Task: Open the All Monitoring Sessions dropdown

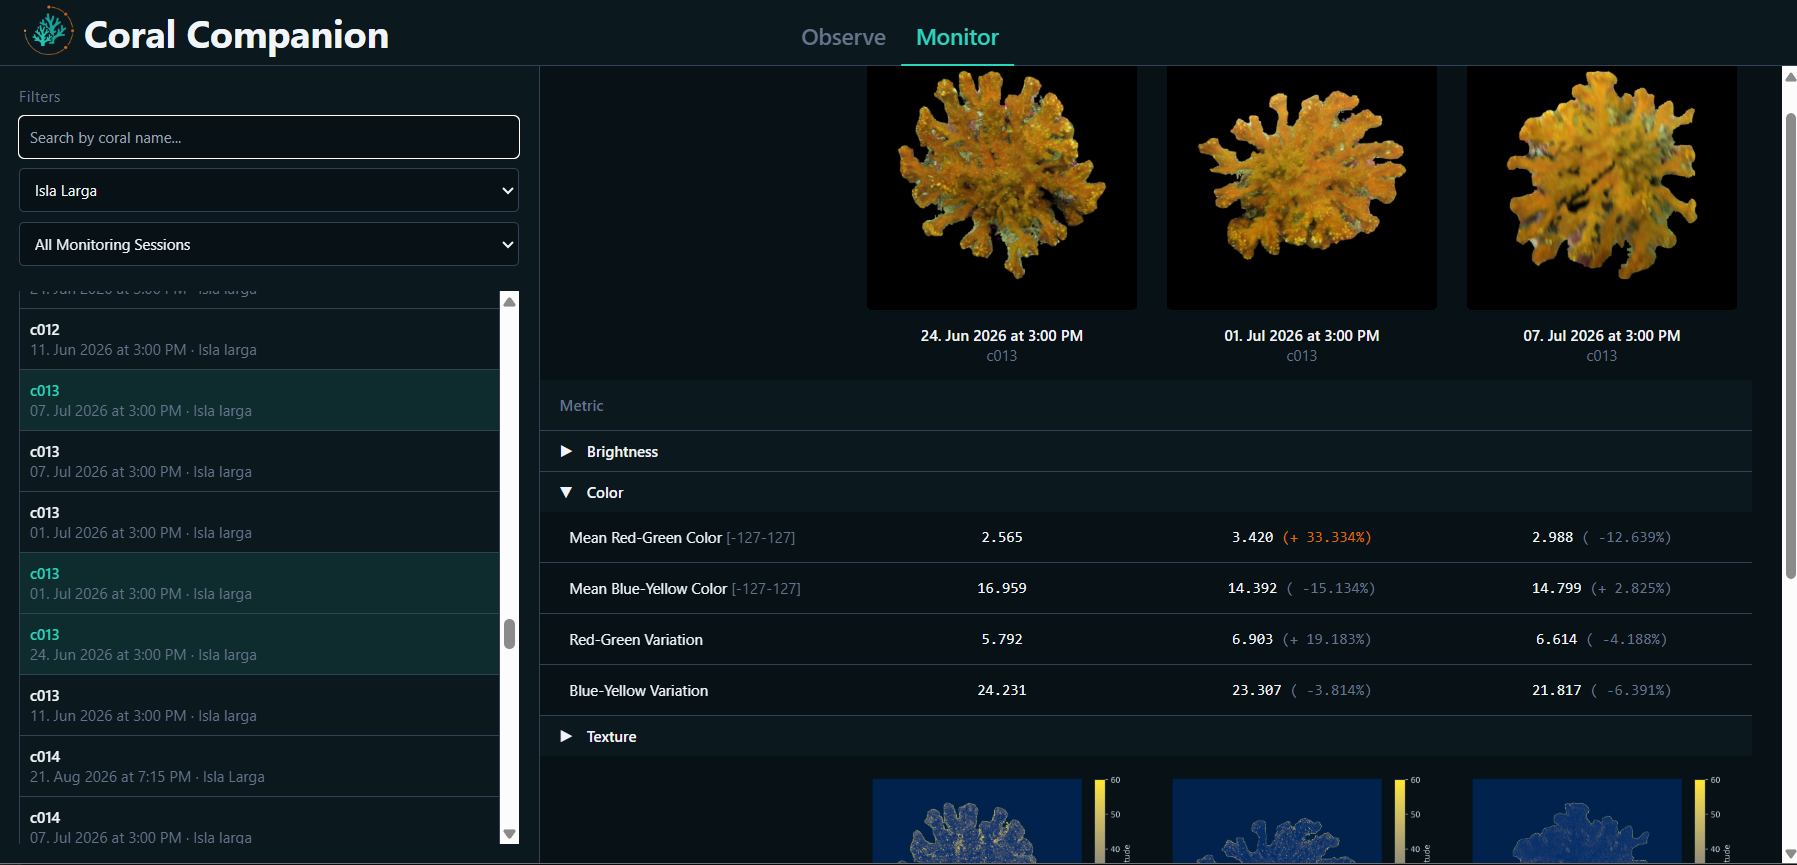Action: [269, 244]
